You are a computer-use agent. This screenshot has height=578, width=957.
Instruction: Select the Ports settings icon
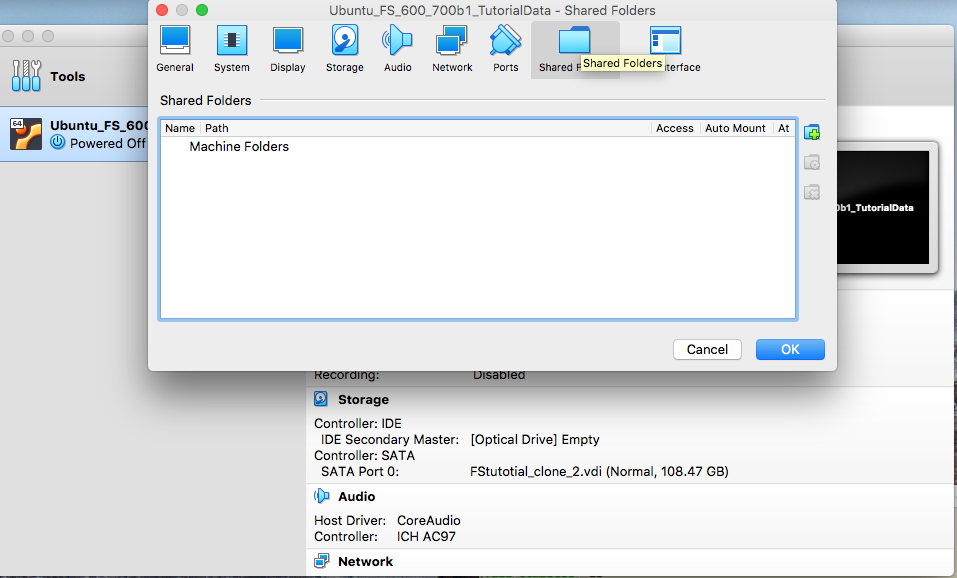(506, 49)
